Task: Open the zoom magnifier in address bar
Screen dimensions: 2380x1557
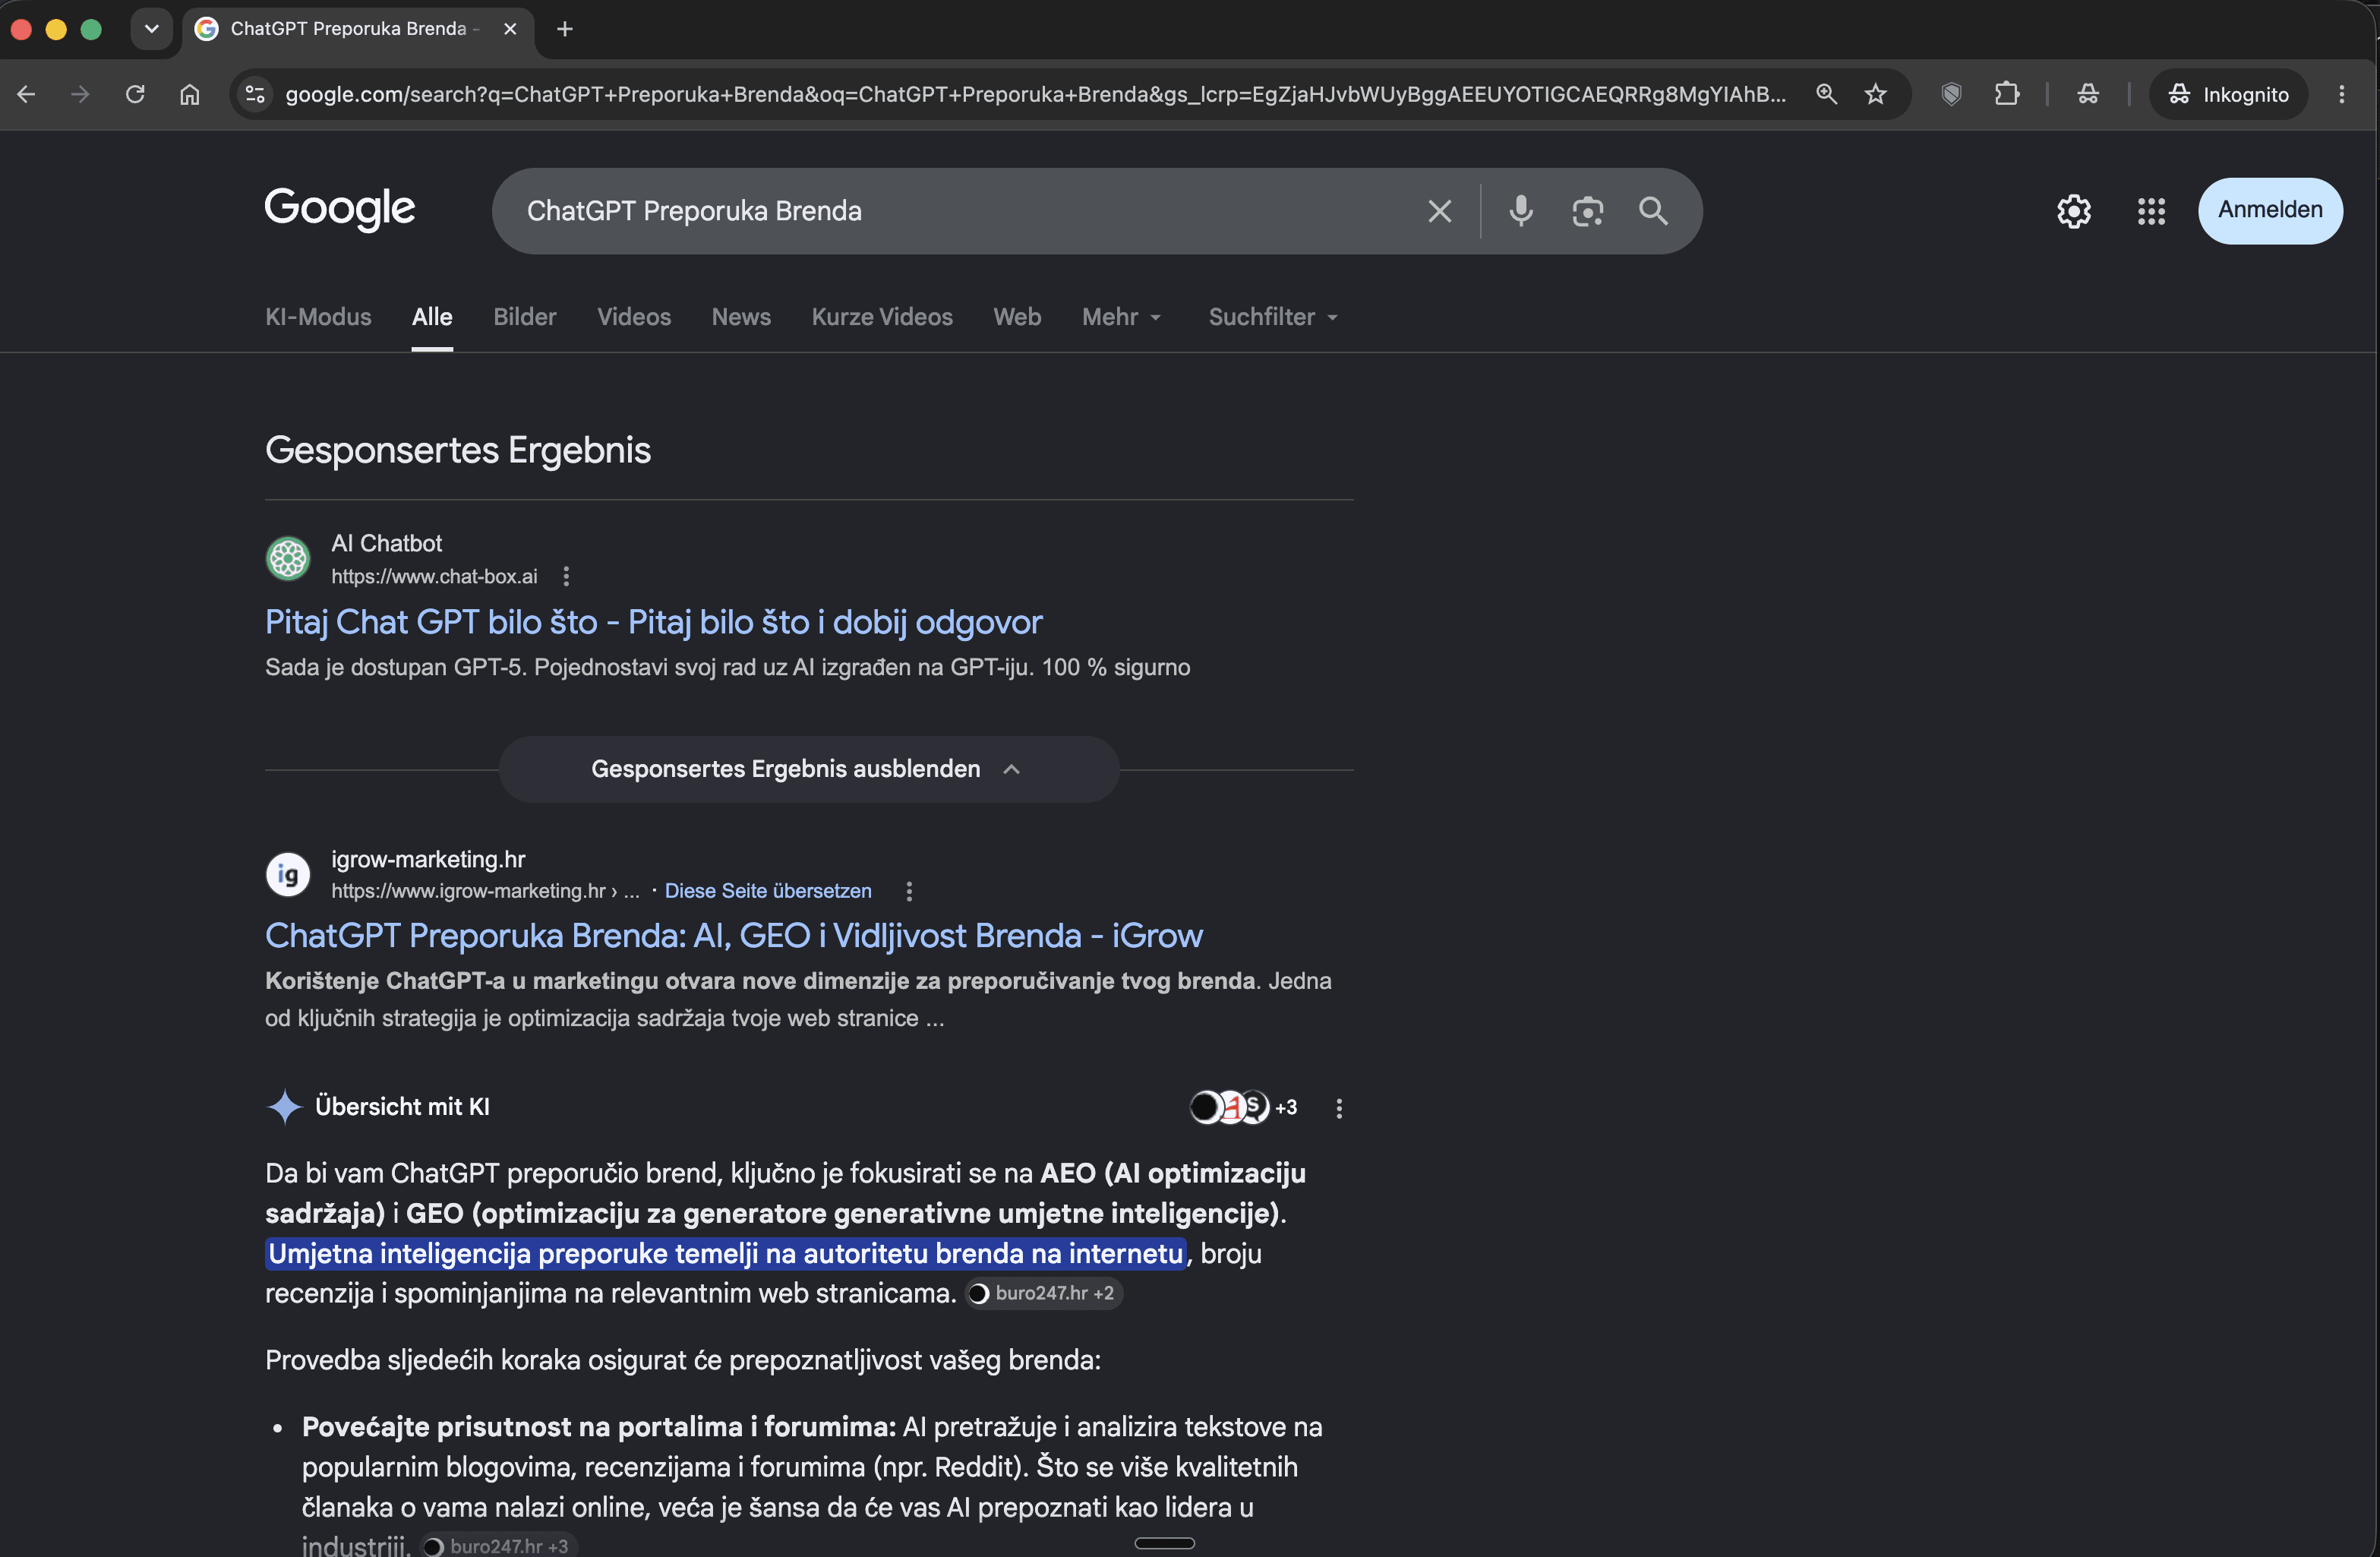Action: (x=1826, y=94)
